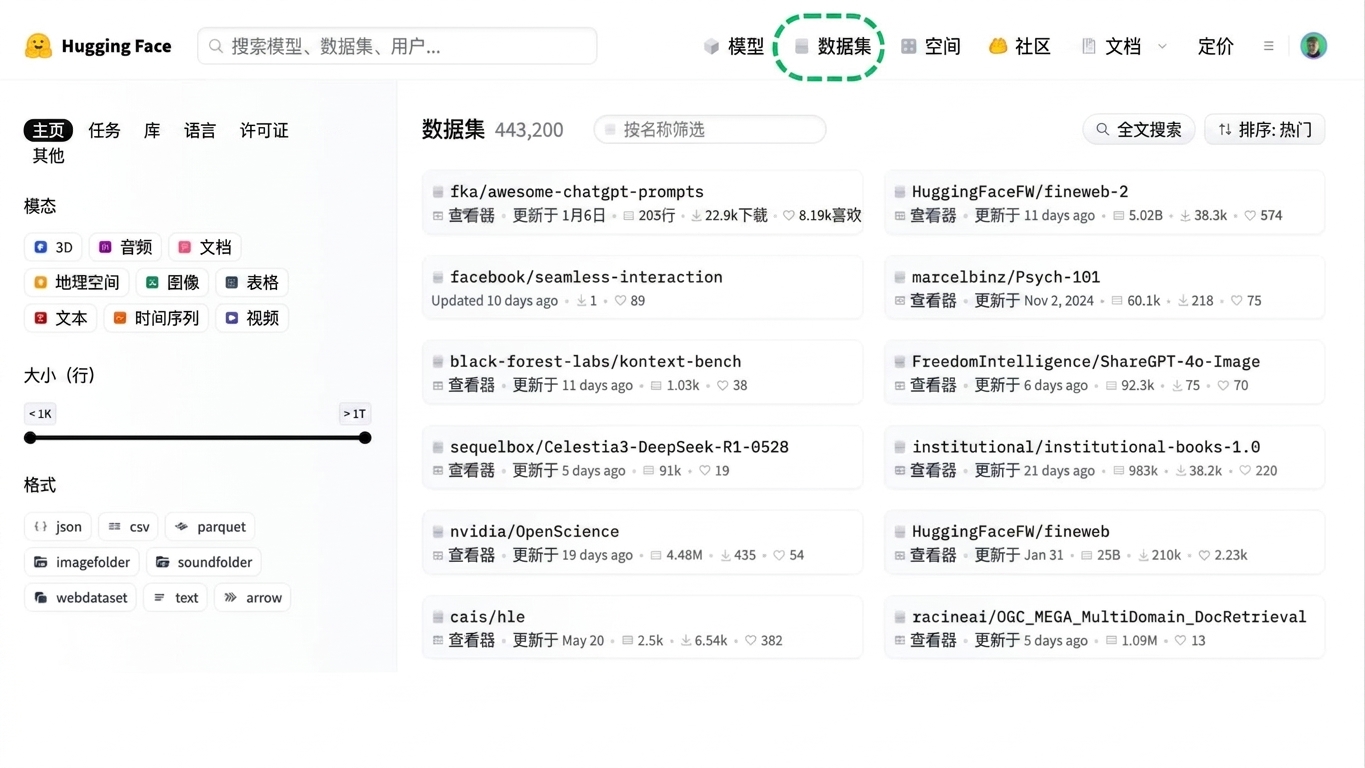1365x768 pixels.
Task: Switch to the 库 filter tab
Action: click(x=152, y=130)
